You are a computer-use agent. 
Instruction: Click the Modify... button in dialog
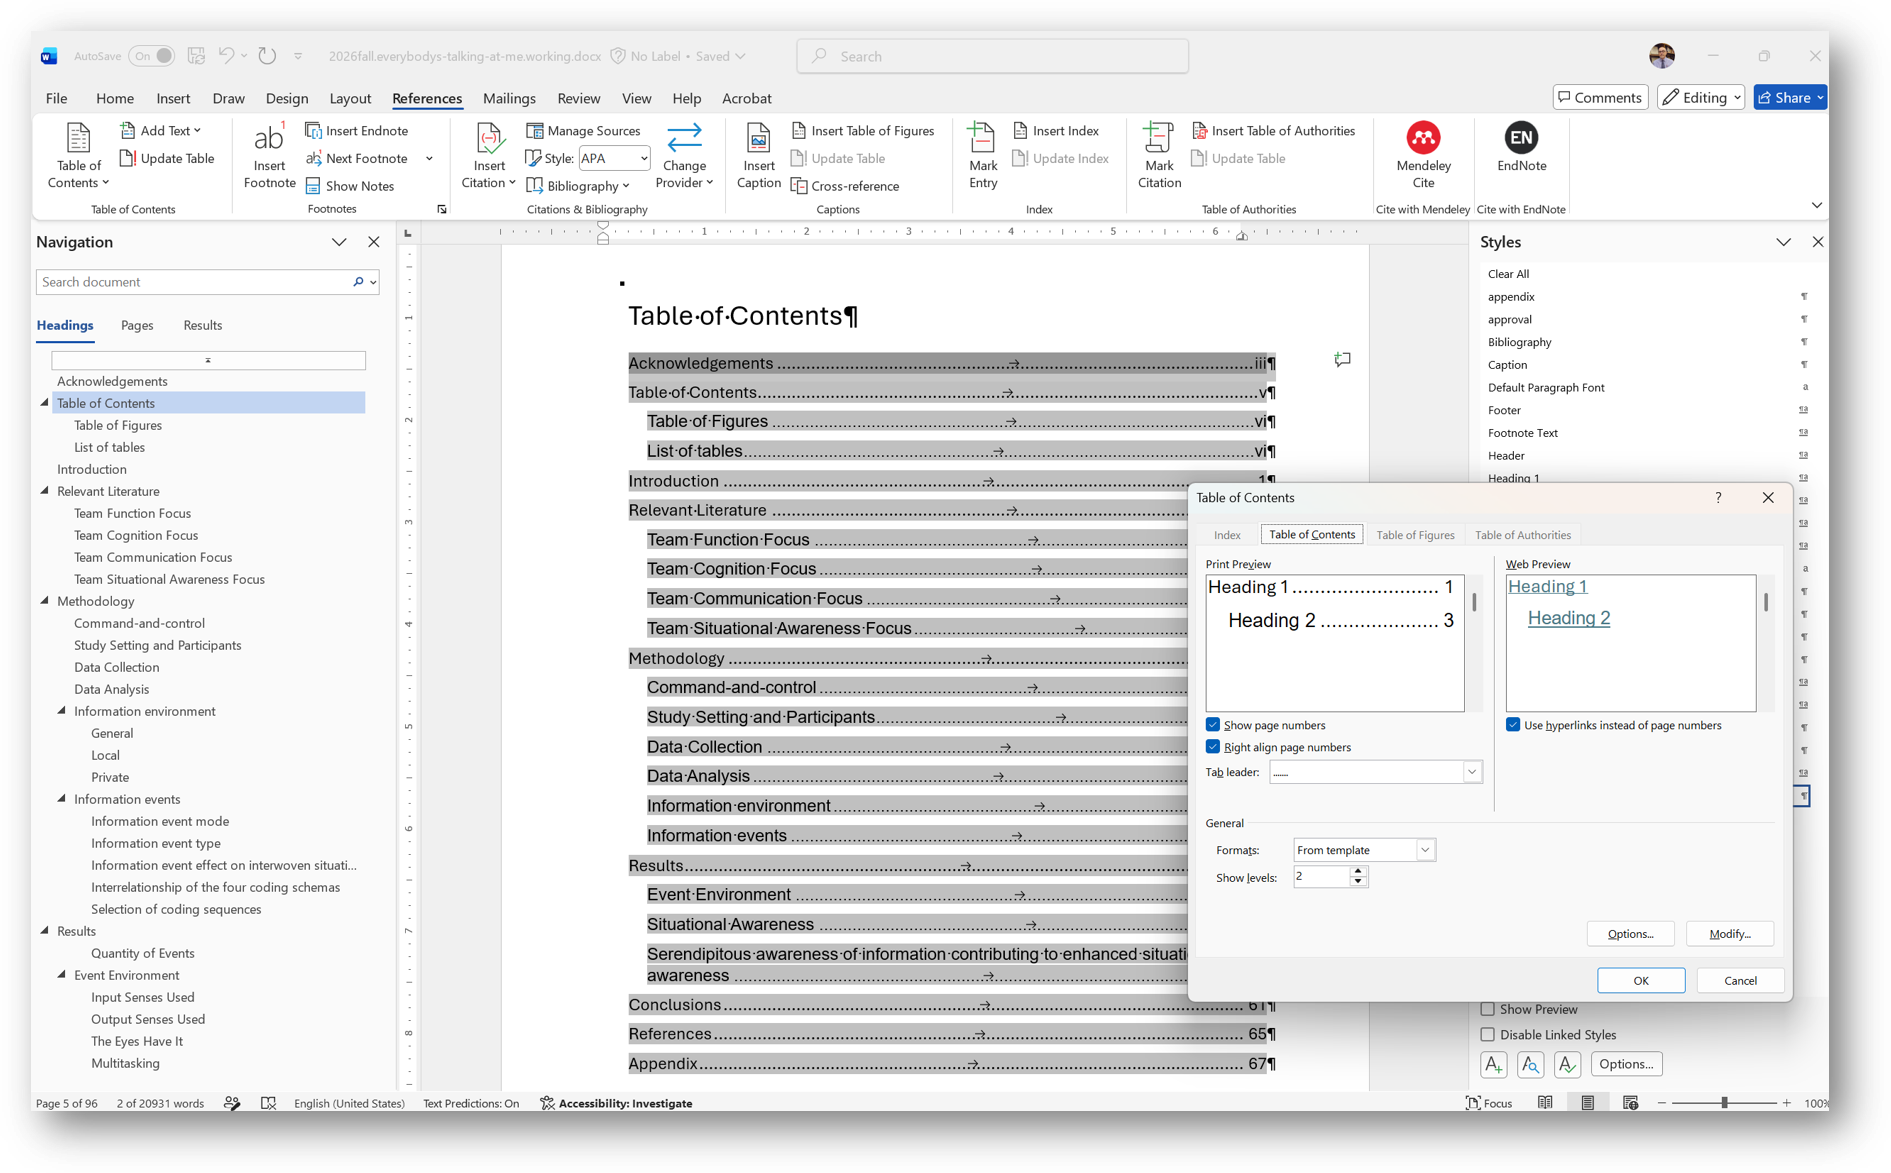tap(1729, 934)
